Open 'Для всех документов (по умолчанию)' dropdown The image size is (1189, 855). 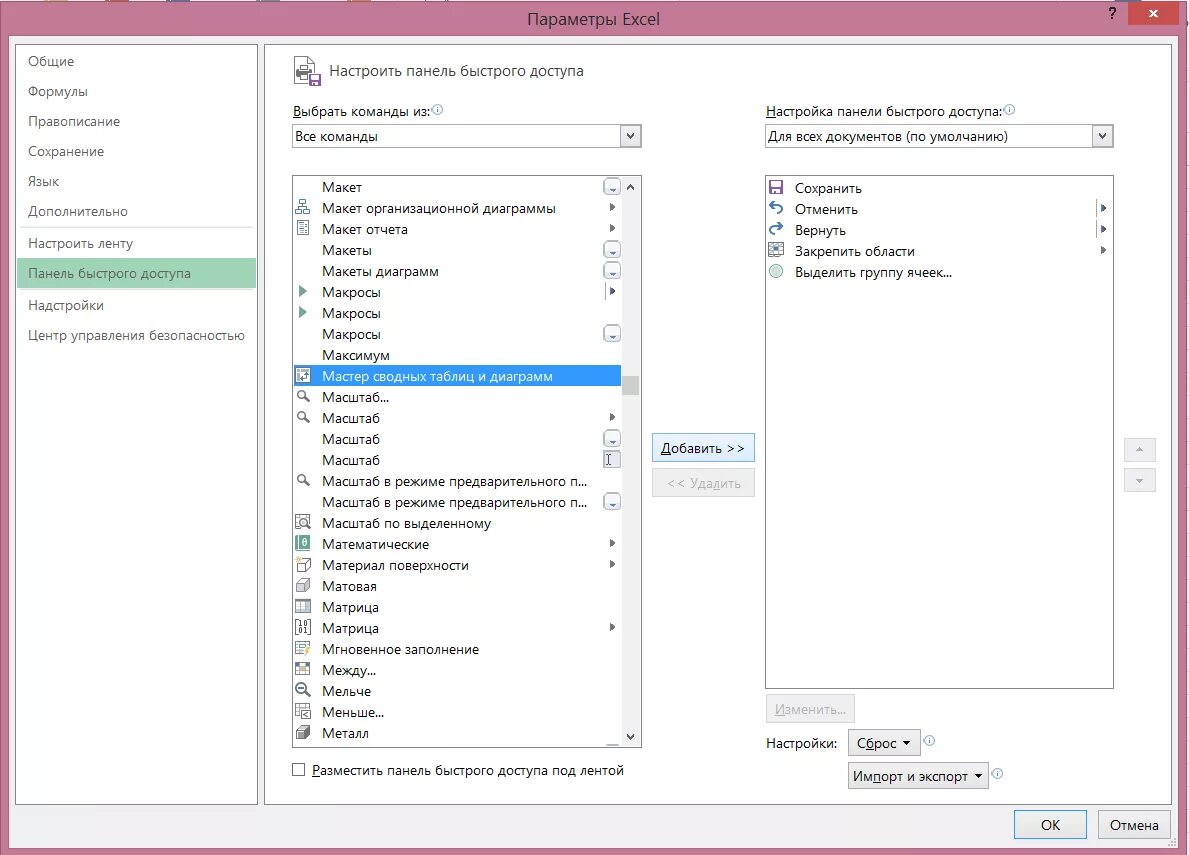point(1103,136)
